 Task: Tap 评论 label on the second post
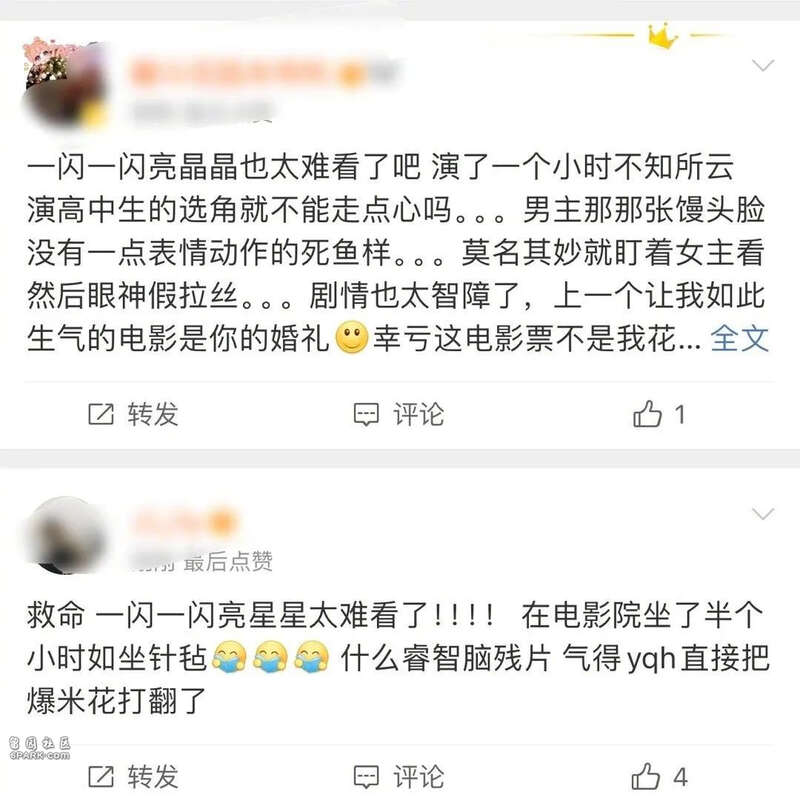point(418,777)
